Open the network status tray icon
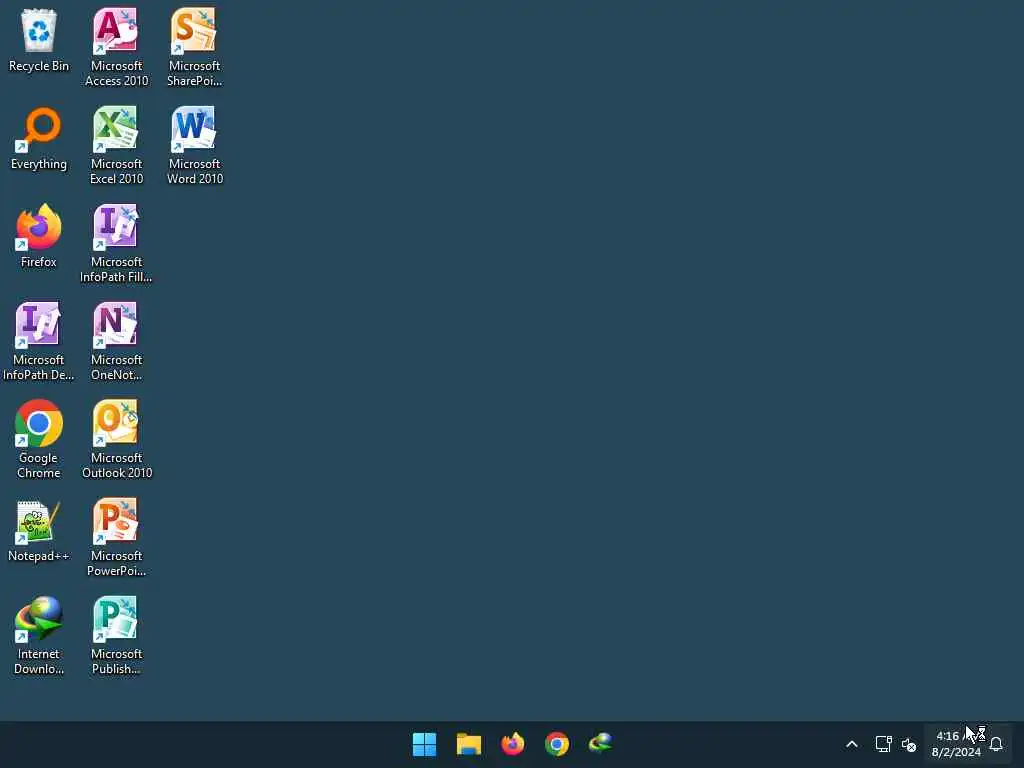The width and height of the screenshot is (1024, 768). [883, 744]
